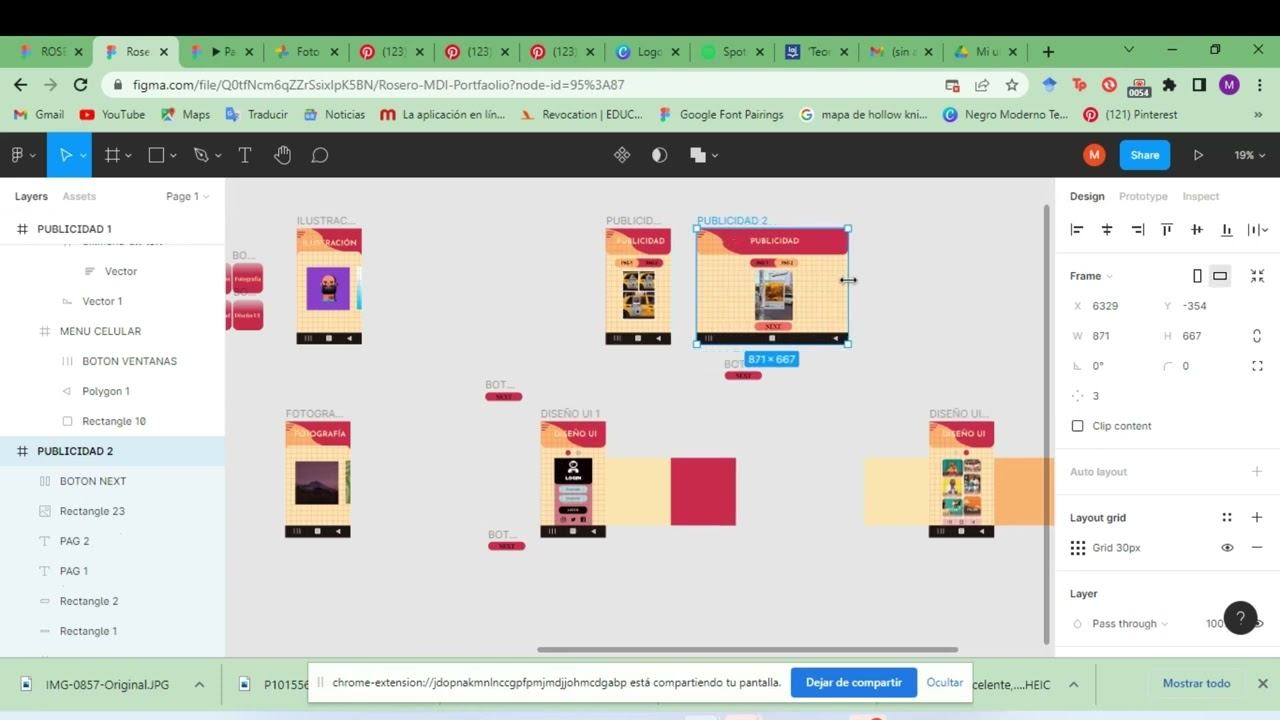The height and width of the screenshot is (720, 1280).
Task: Click Align bottom icon
Action: pyautogui.click(x=1227, y=230)
